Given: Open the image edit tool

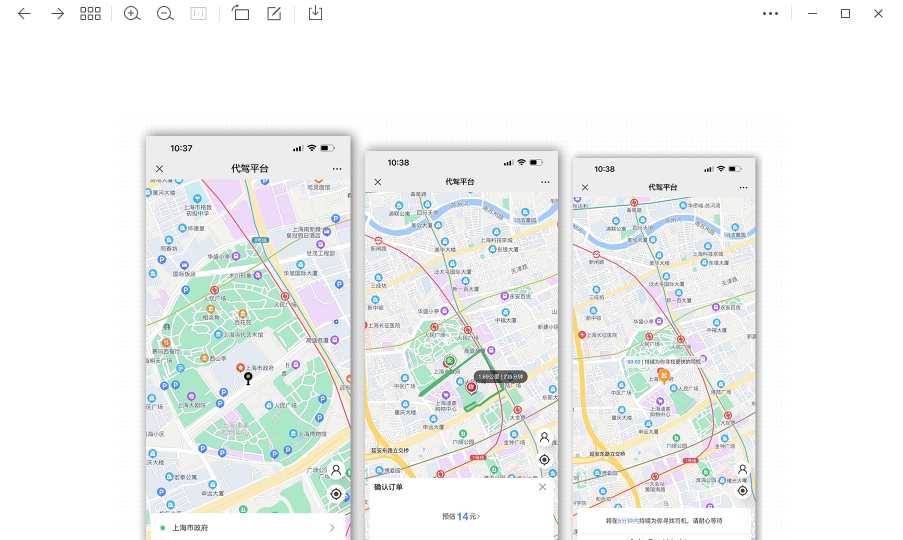Looking at the screenshot, I should [x=274, y=14].
